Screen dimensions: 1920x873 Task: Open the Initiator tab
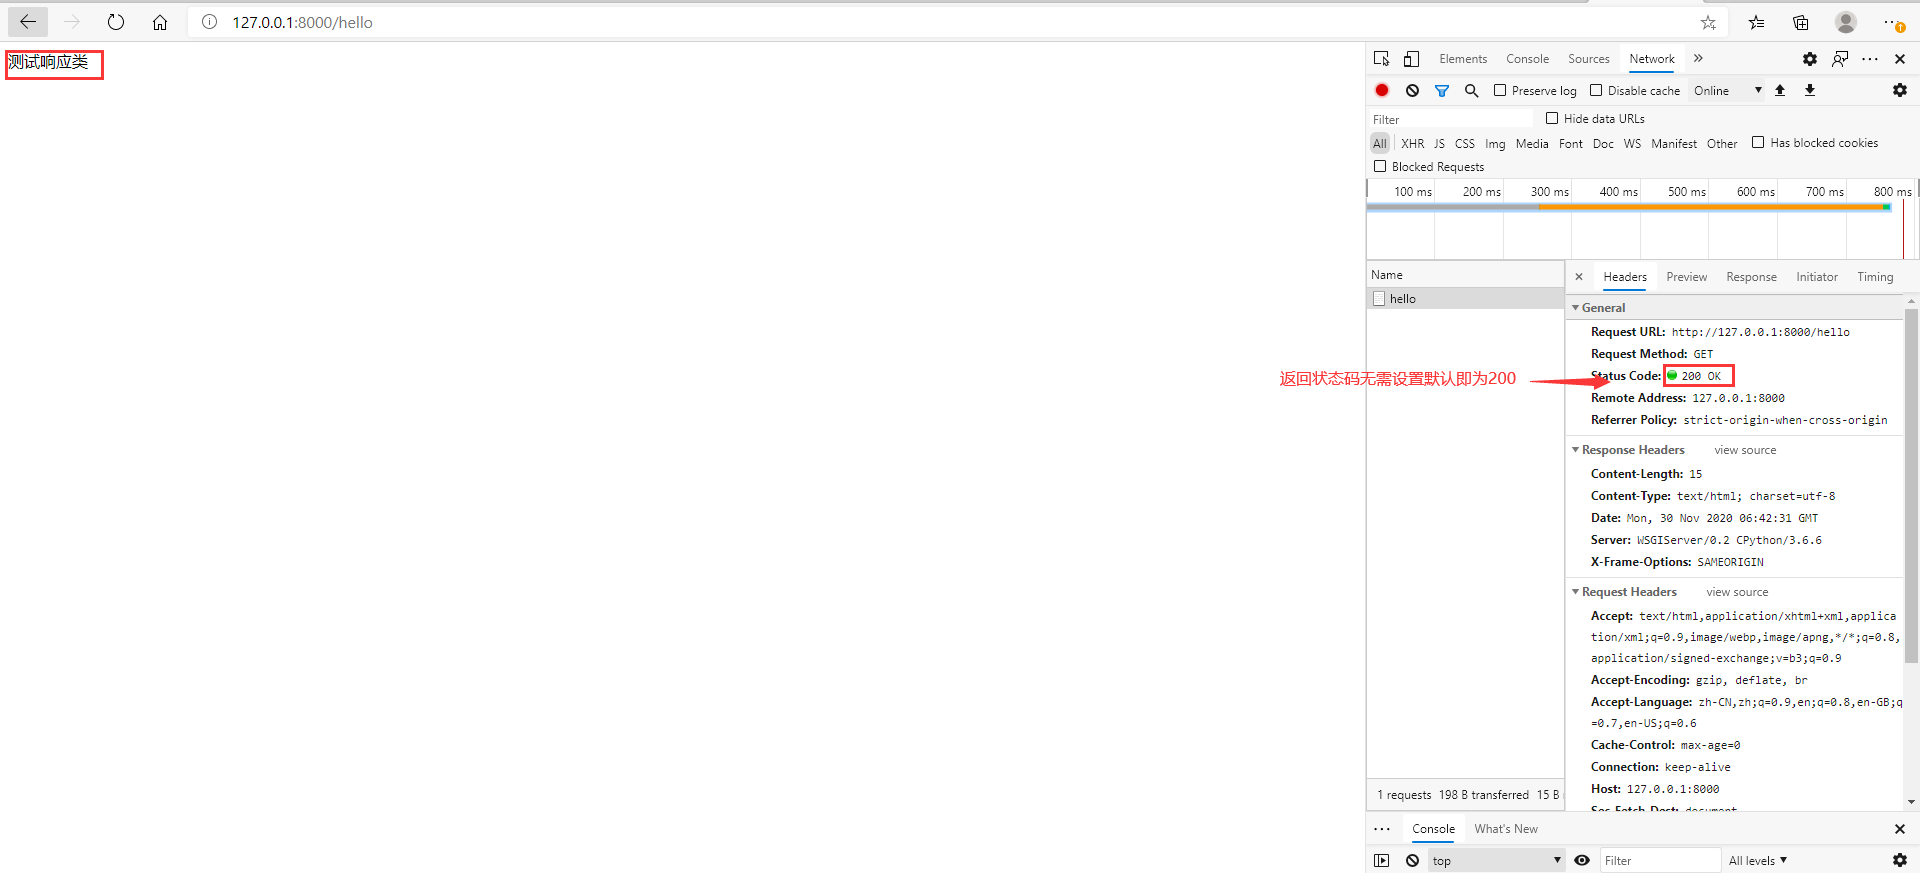pos(1816,277)
